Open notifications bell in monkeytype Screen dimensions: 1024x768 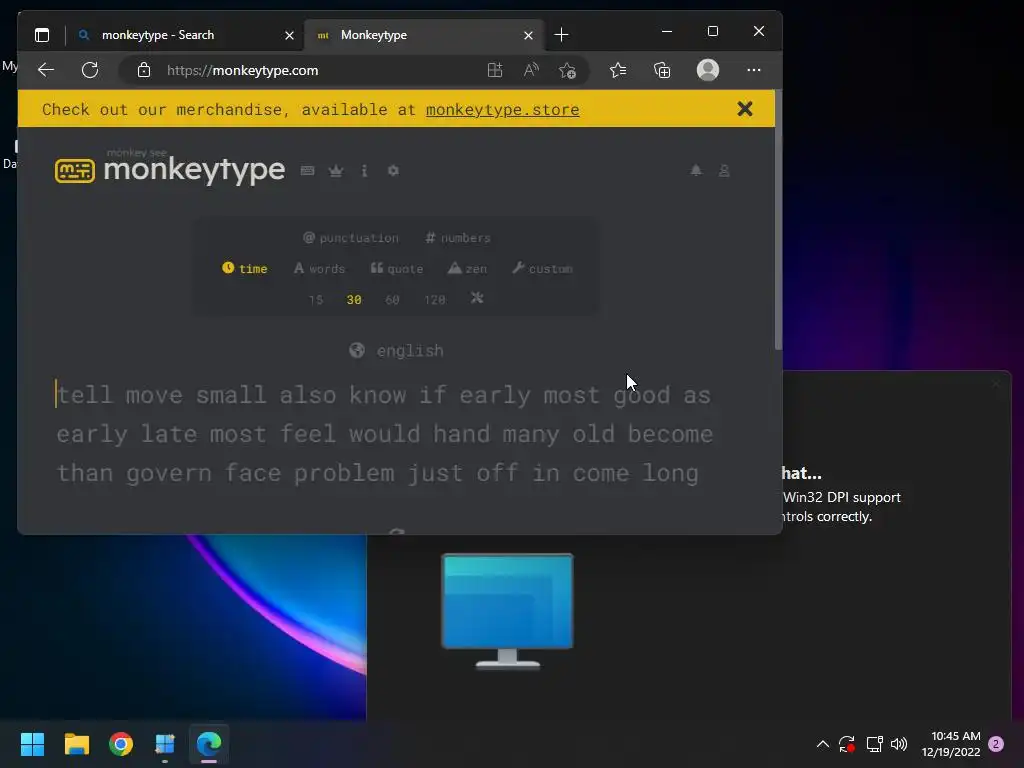[x=696, y=170]
